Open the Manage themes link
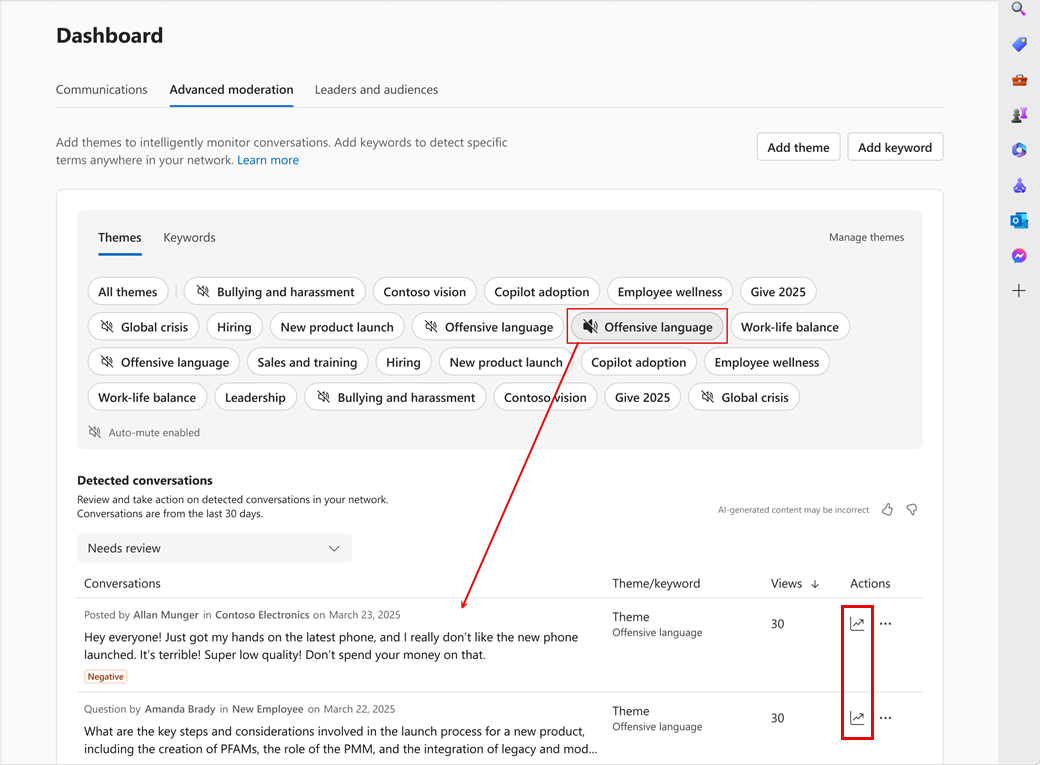The image size is (1040, 765). [866, 238]
